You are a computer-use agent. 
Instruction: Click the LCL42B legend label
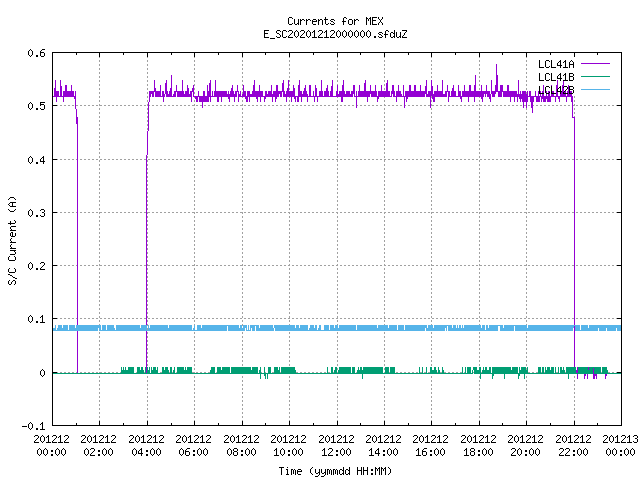click(556, 90)
